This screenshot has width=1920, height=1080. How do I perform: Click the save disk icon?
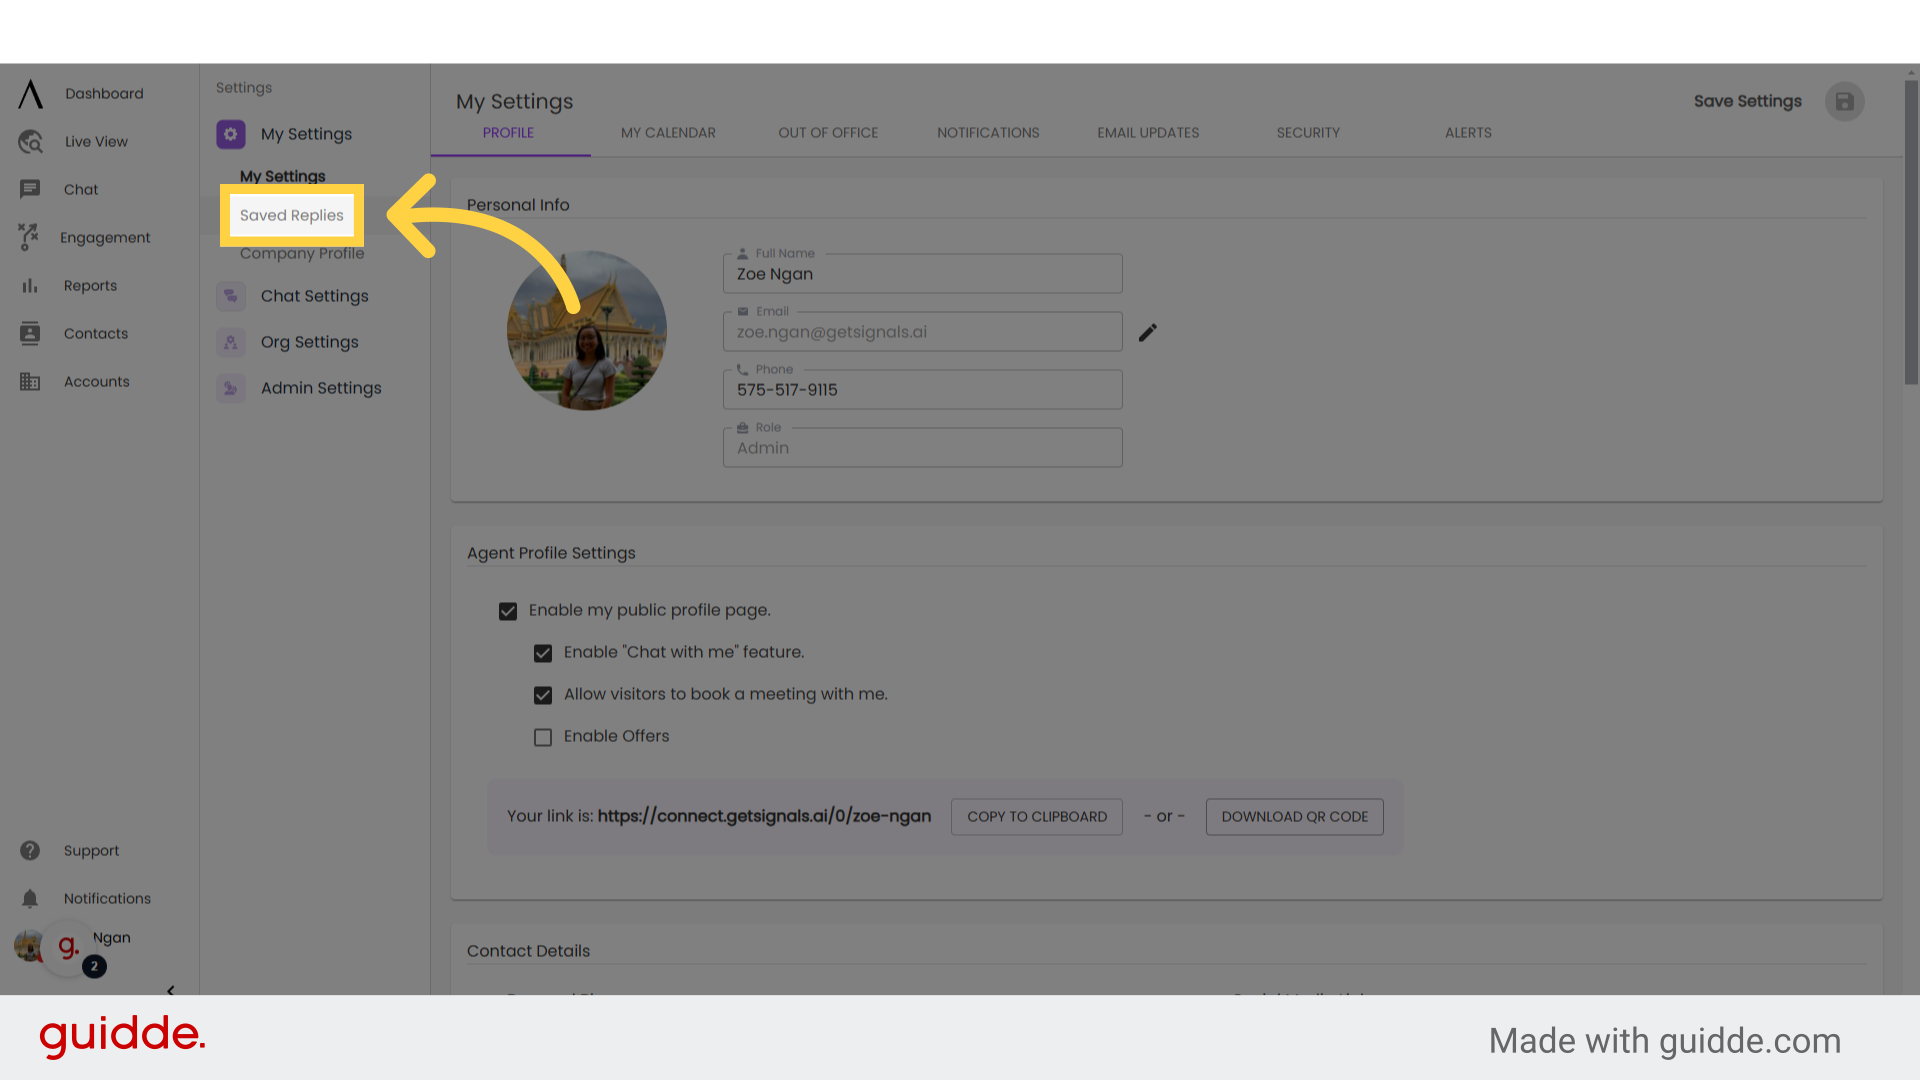[x=1845, y=101]
